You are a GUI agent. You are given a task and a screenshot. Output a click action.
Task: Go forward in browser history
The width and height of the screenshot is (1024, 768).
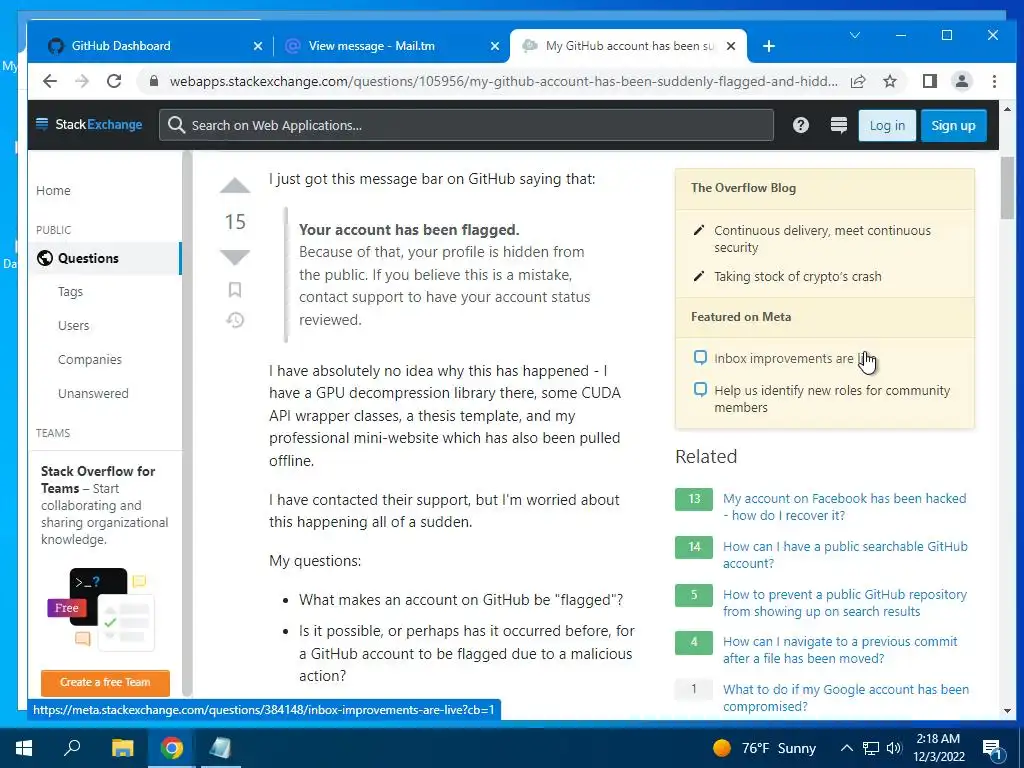(x=82, y=81)
